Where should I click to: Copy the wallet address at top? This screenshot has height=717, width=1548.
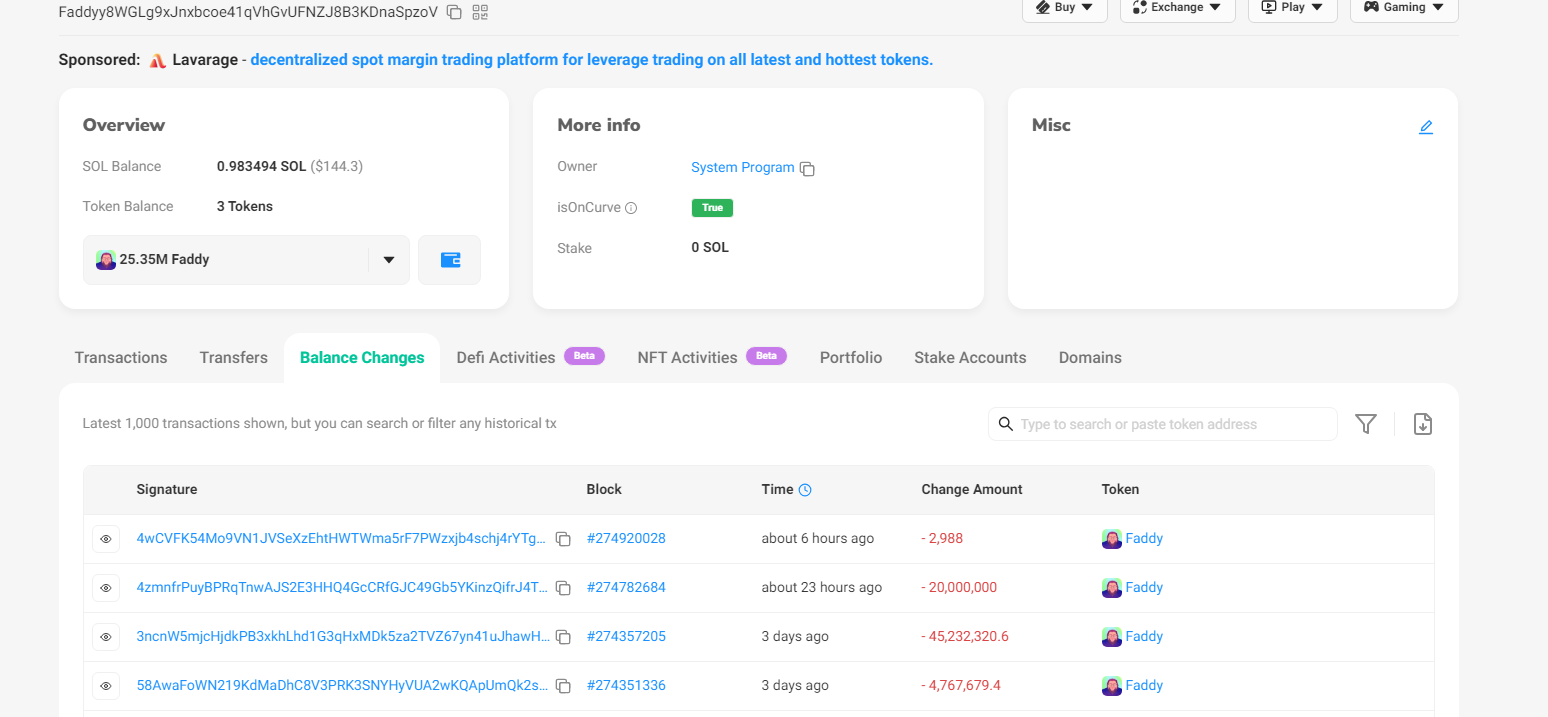454,12
